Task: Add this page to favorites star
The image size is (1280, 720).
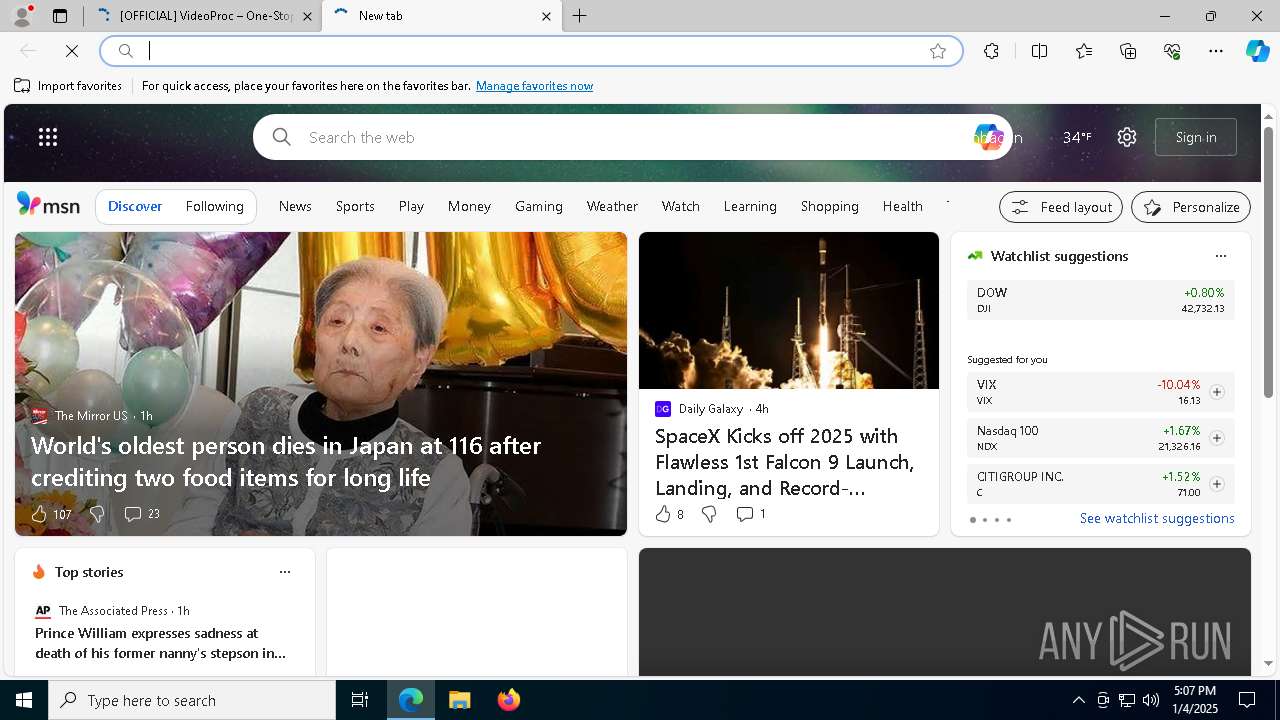Action: pyautogui.click(x=938, y=51)
